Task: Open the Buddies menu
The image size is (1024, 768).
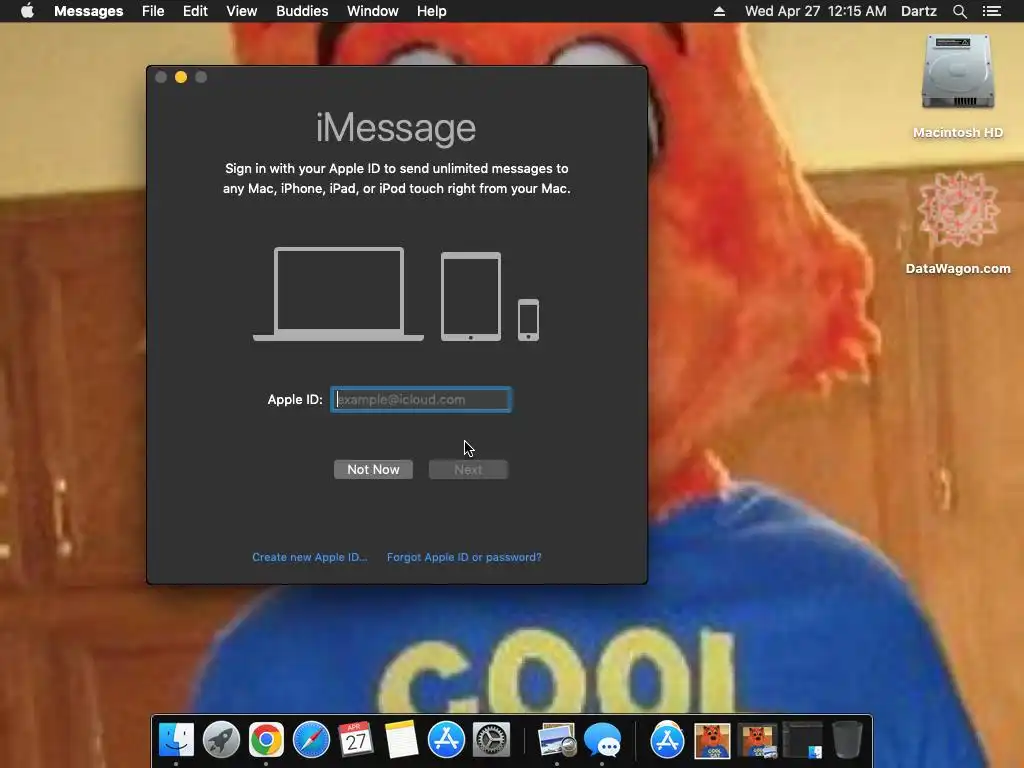Action: pos(302,11)
